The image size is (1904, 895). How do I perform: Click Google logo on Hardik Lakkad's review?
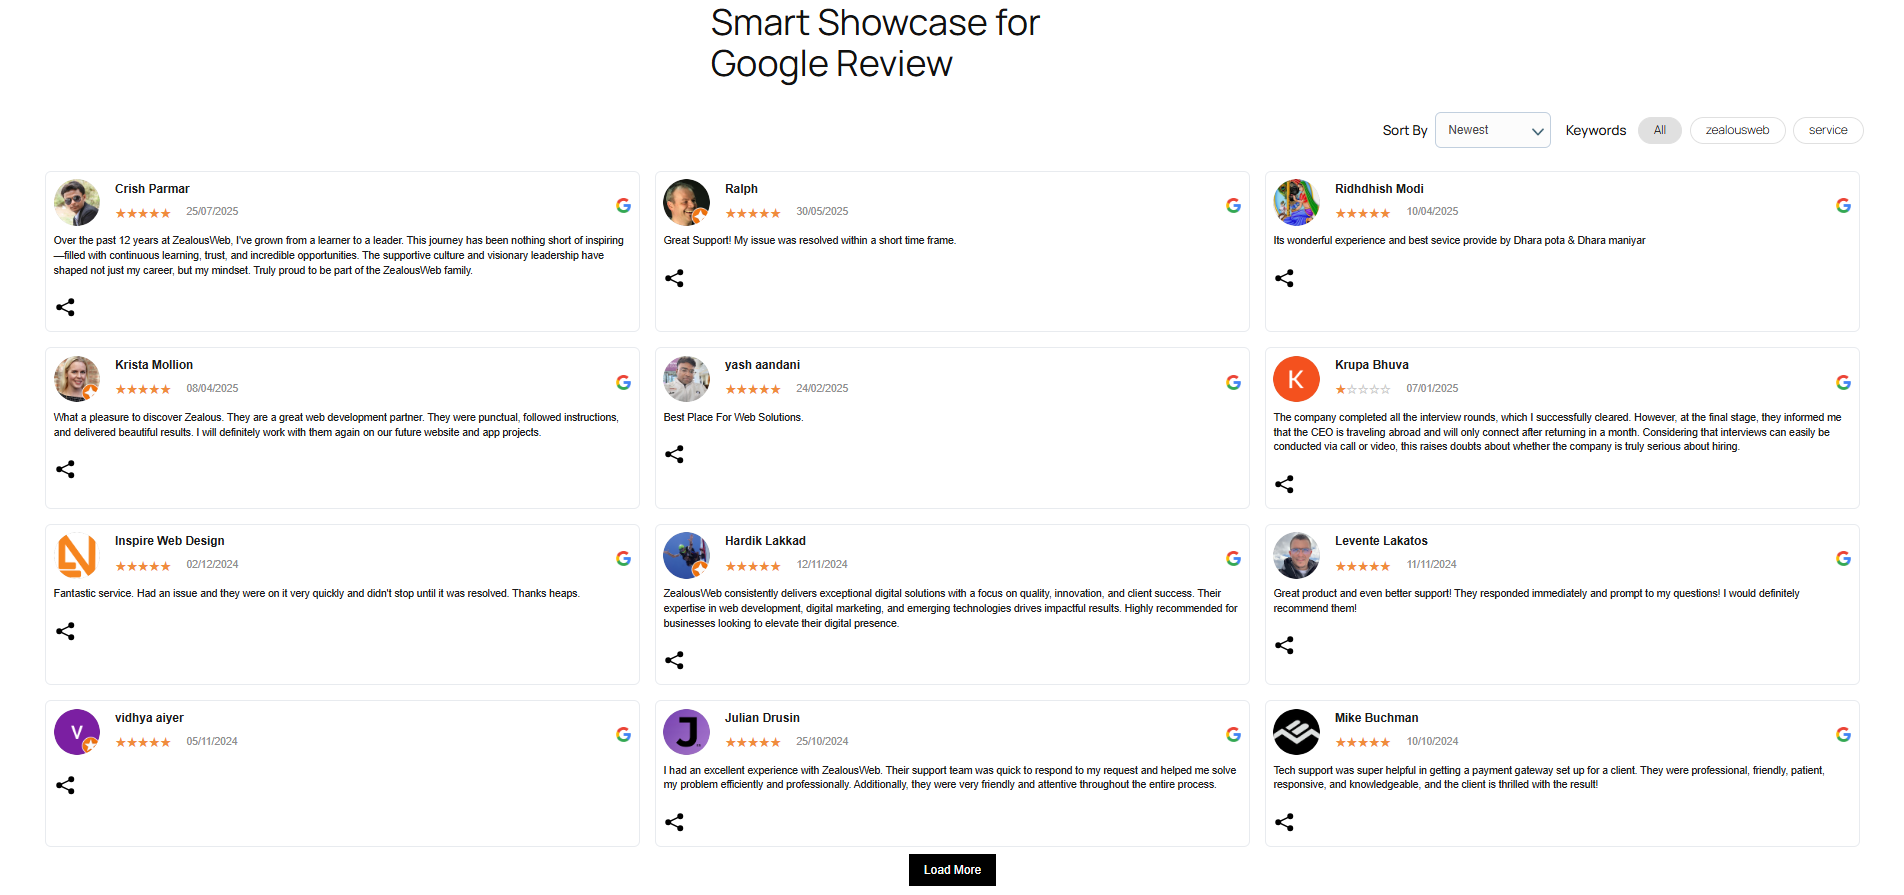[1233, 558]
